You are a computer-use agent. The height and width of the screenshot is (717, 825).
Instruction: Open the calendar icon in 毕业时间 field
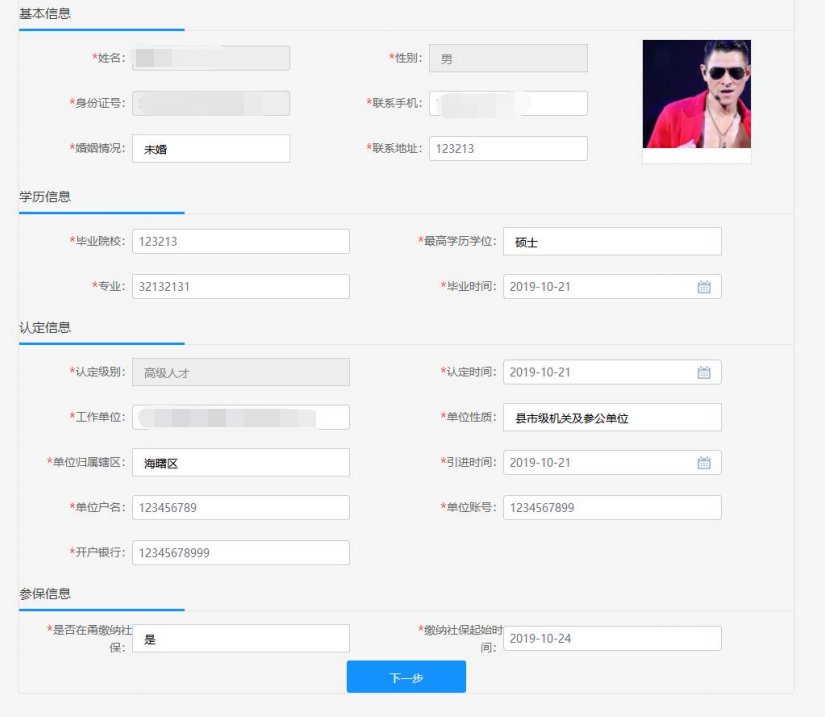(703, 287)
